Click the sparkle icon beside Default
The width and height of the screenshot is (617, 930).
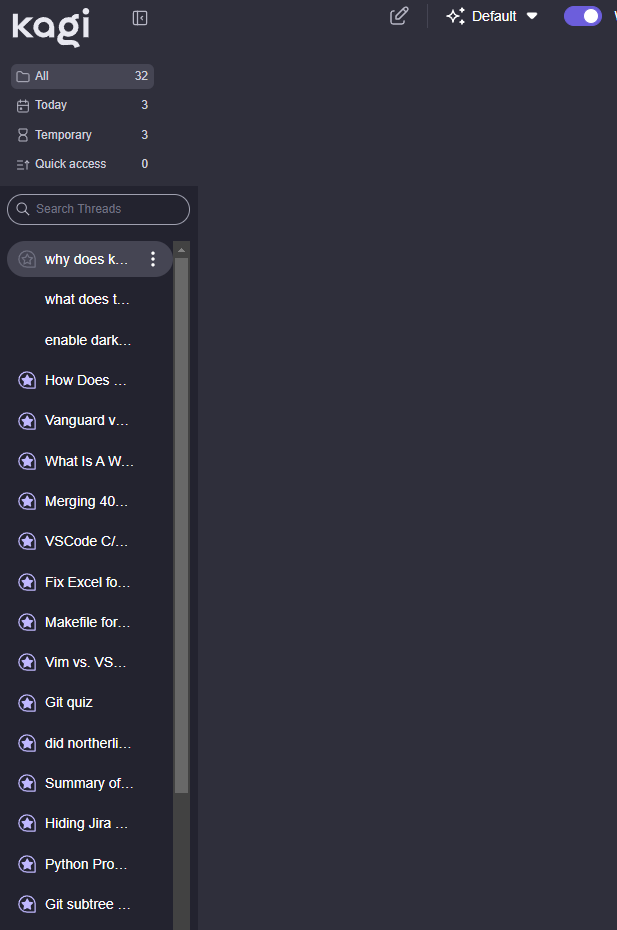pyautogui.click(x=456, y=16)
